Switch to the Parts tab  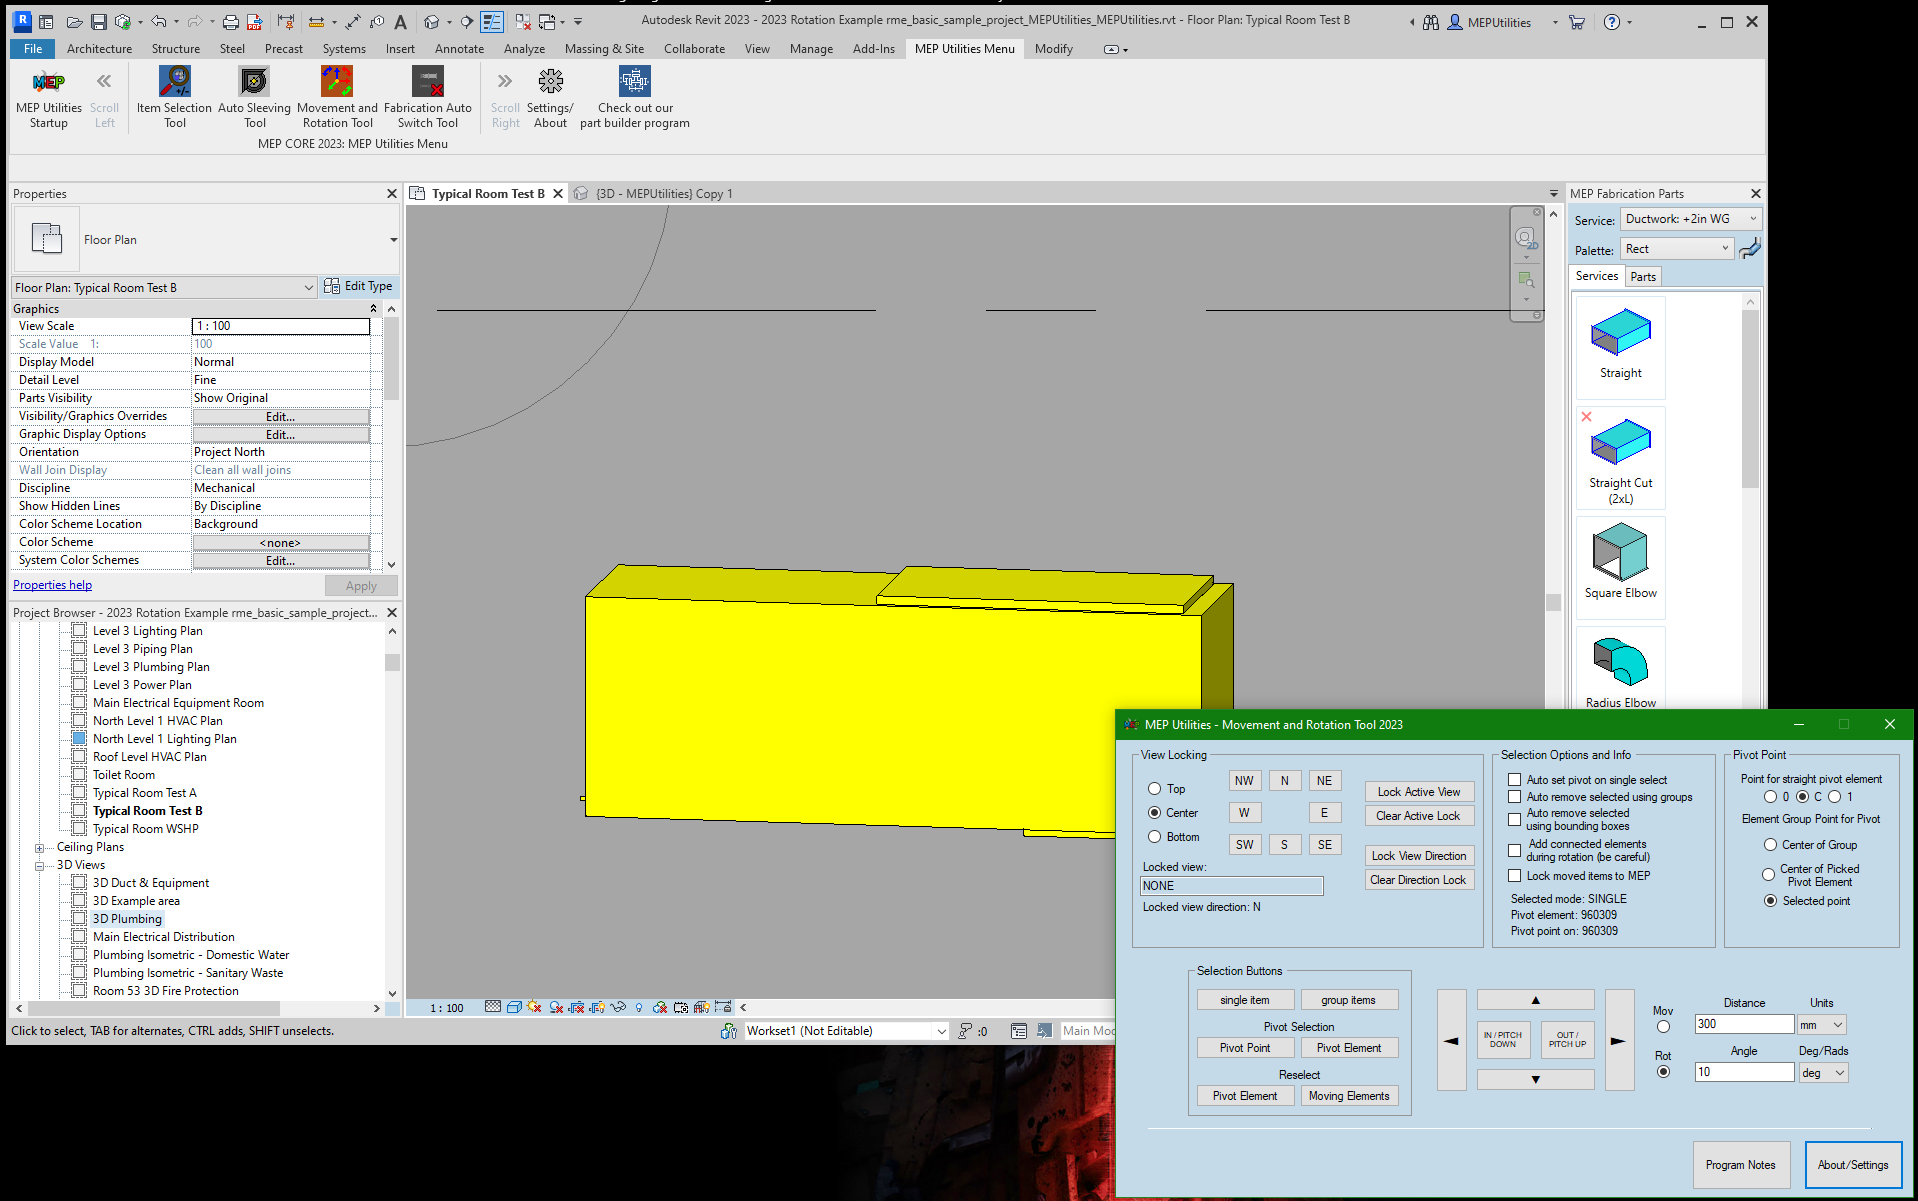point(1643,277)
